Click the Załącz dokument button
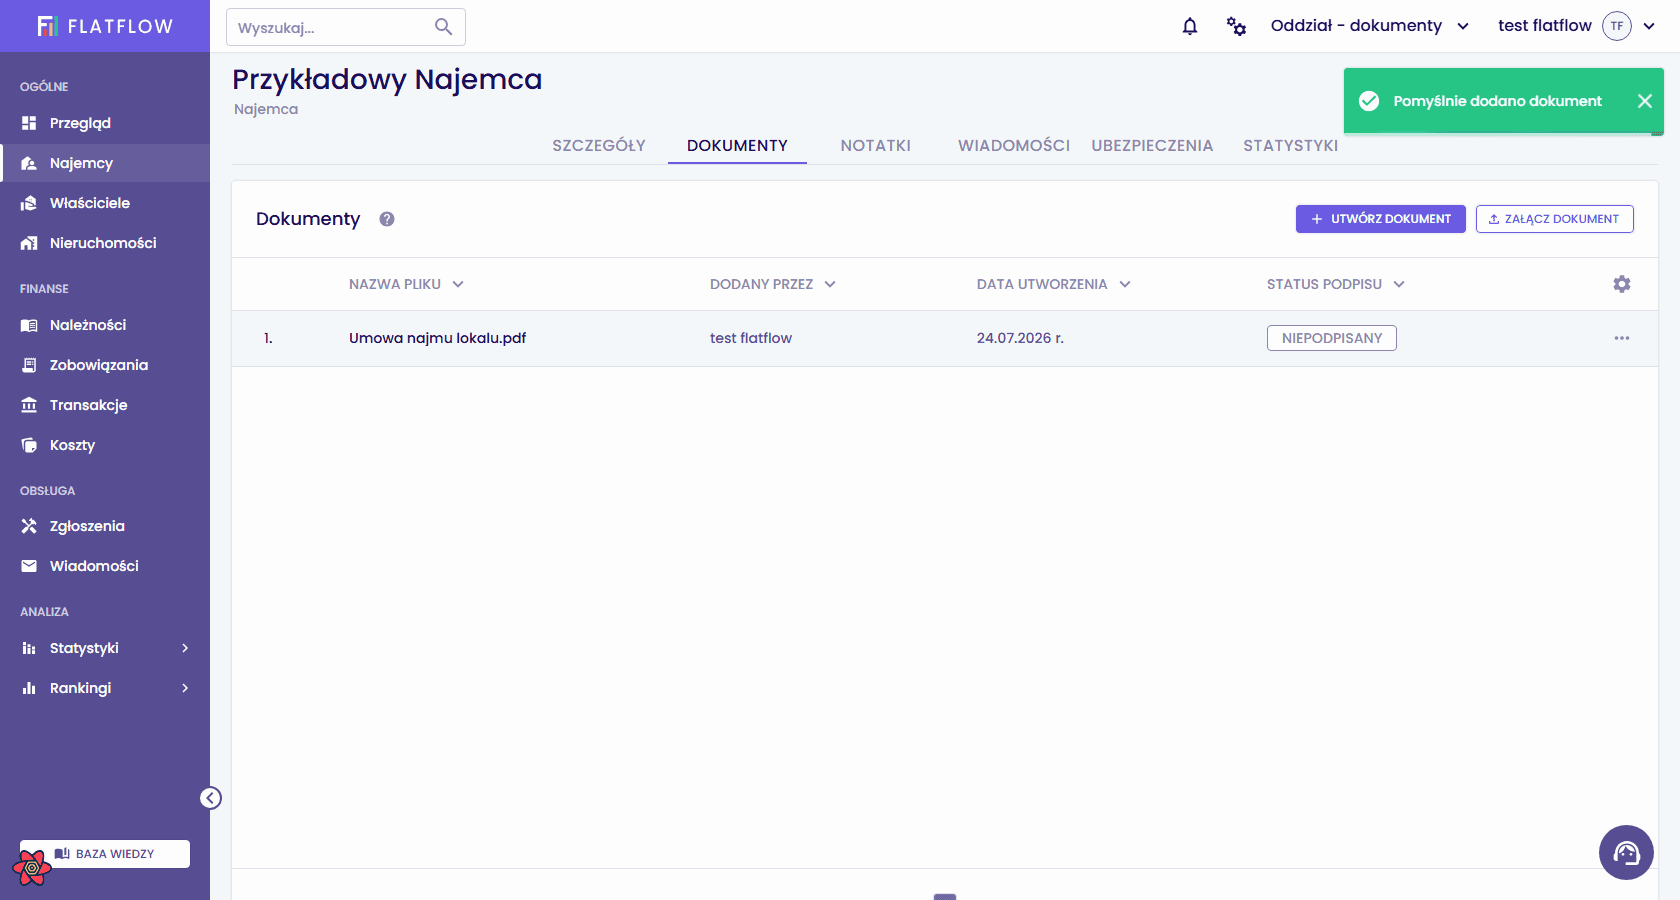The image size is (1680, 900). point(1555,219)
